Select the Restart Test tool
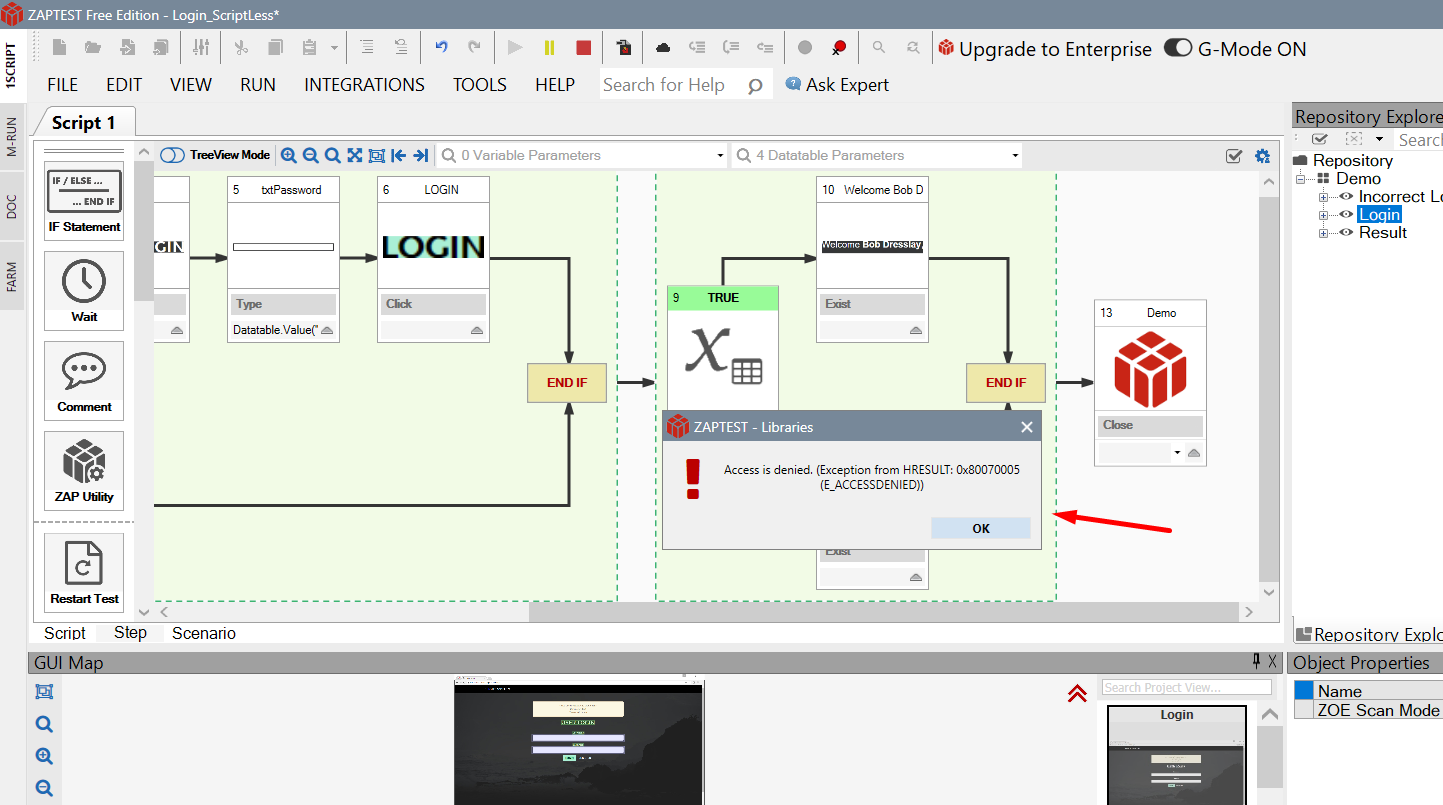 84,572
